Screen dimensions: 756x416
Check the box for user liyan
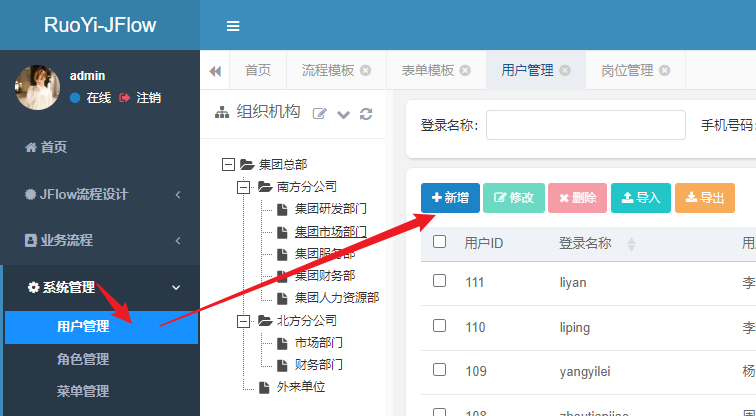pyautogui.click(x=439, y=282)
